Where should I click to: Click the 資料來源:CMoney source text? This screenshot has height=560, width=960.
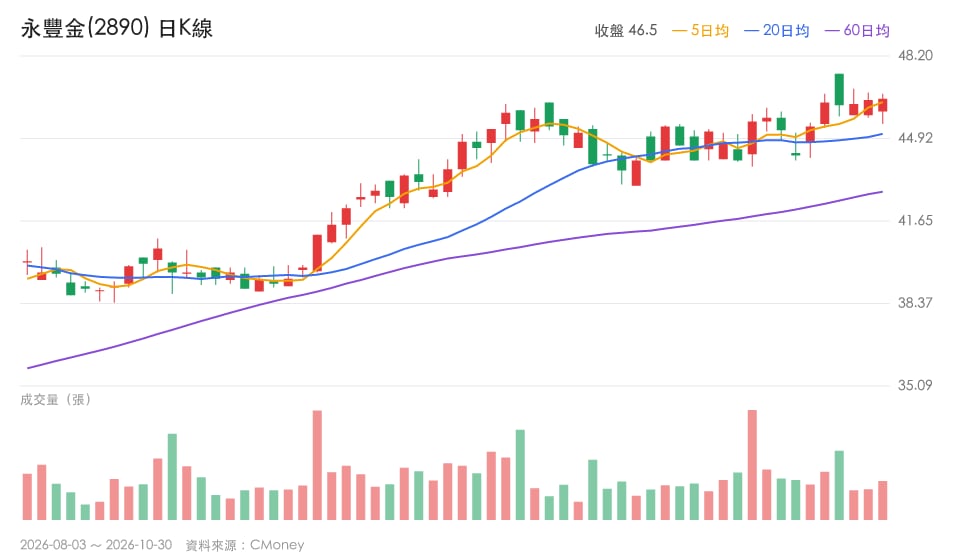[x=245, y=545]
